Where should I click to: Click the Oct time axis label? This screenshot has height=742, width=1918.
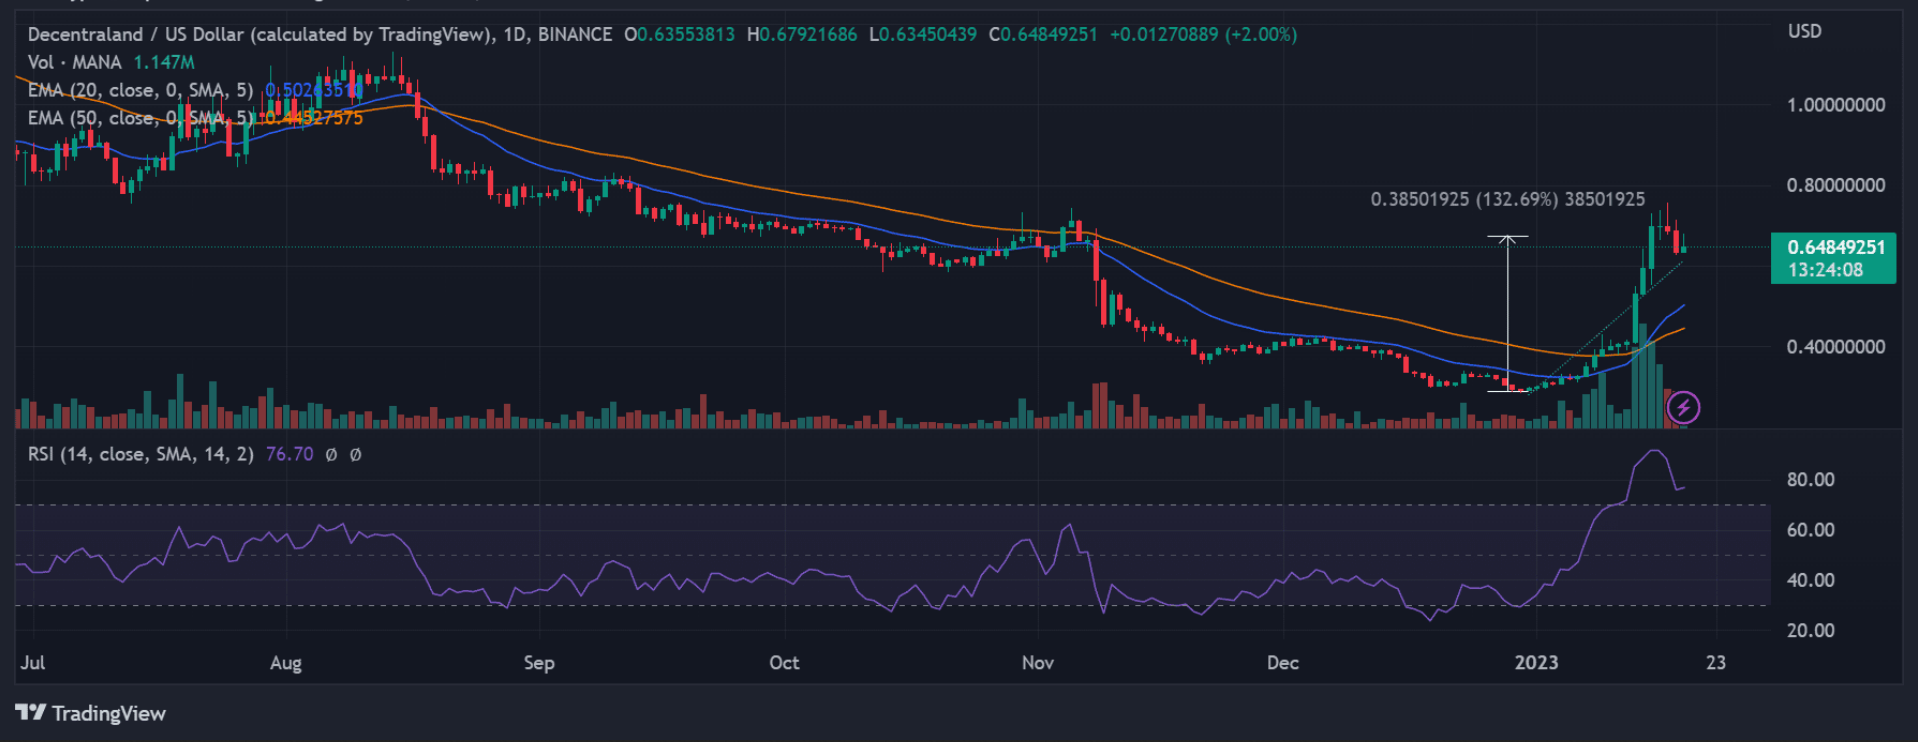(x=784, y=662)
